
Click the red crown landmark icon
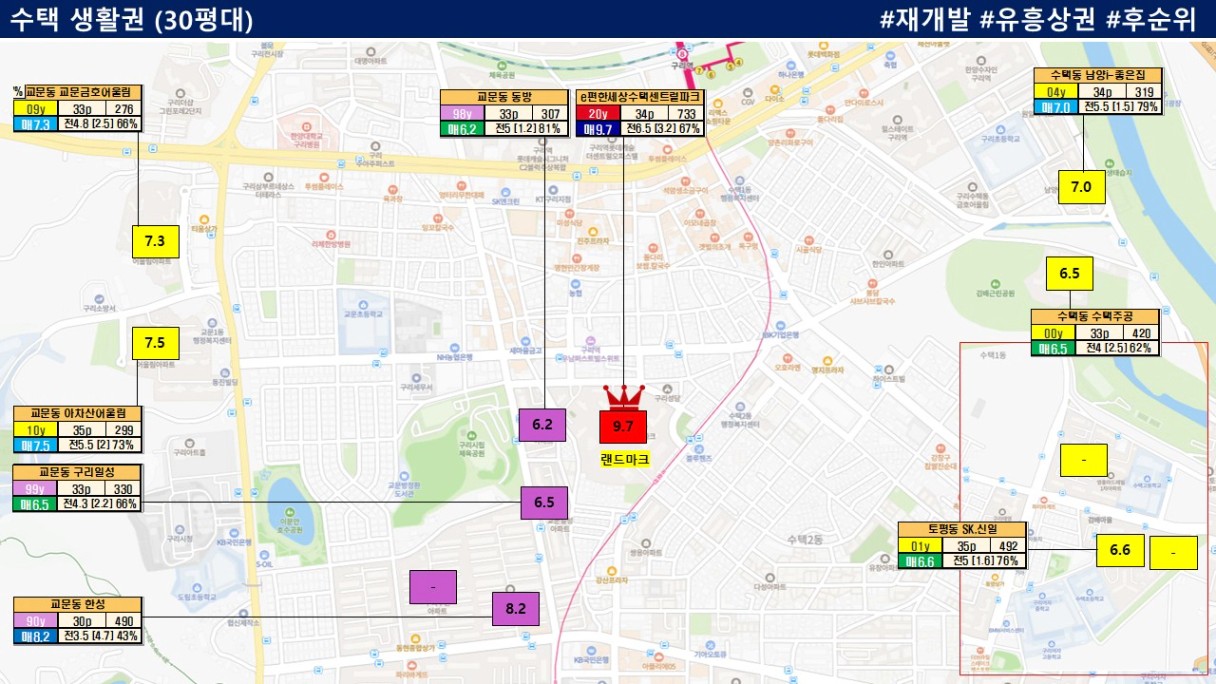623,398
